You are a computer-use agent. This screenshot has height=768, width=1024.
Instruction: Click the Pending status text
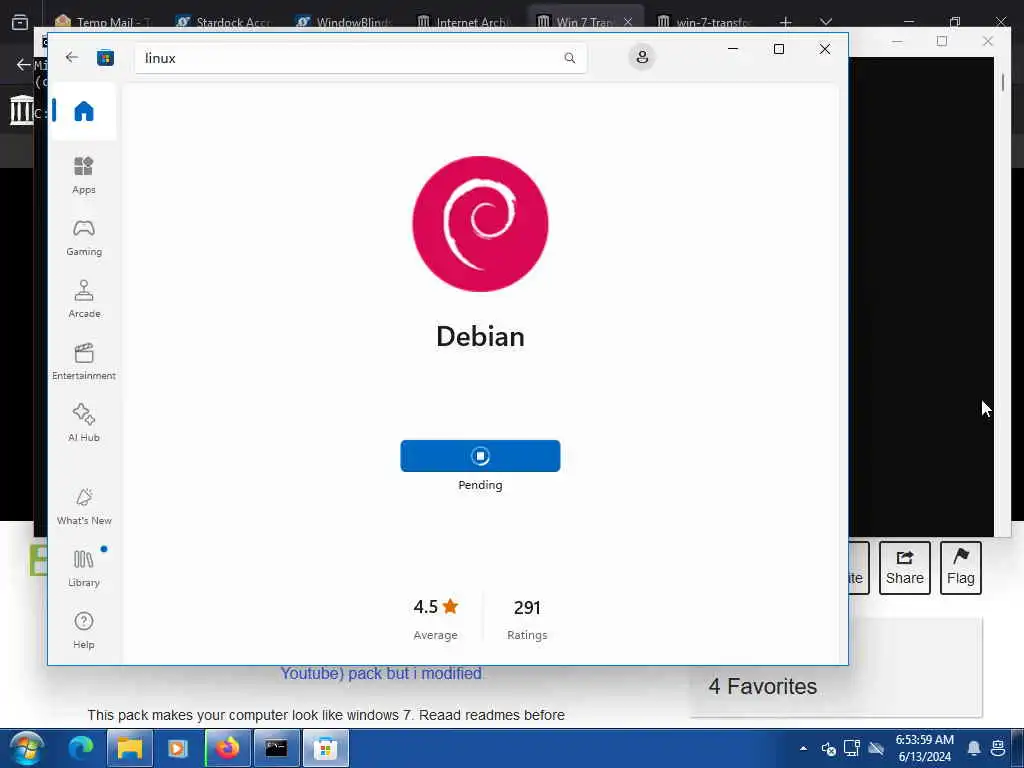[480, 485]
